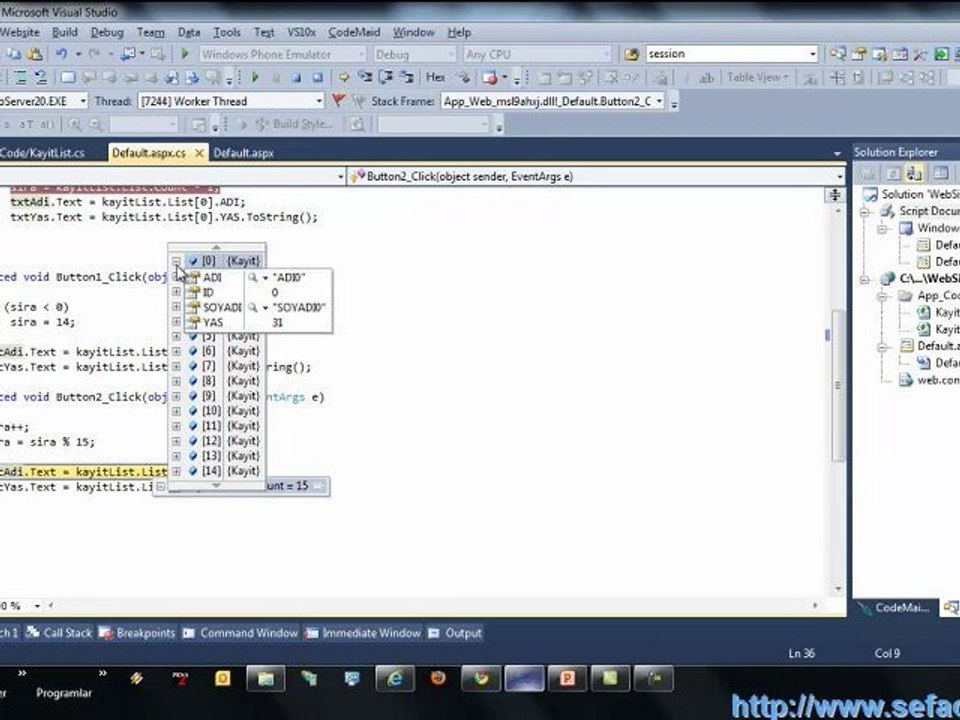Open the Command Window tab
Image resolution: width=960 pixels, height=720 pixels.
[240, 633]
